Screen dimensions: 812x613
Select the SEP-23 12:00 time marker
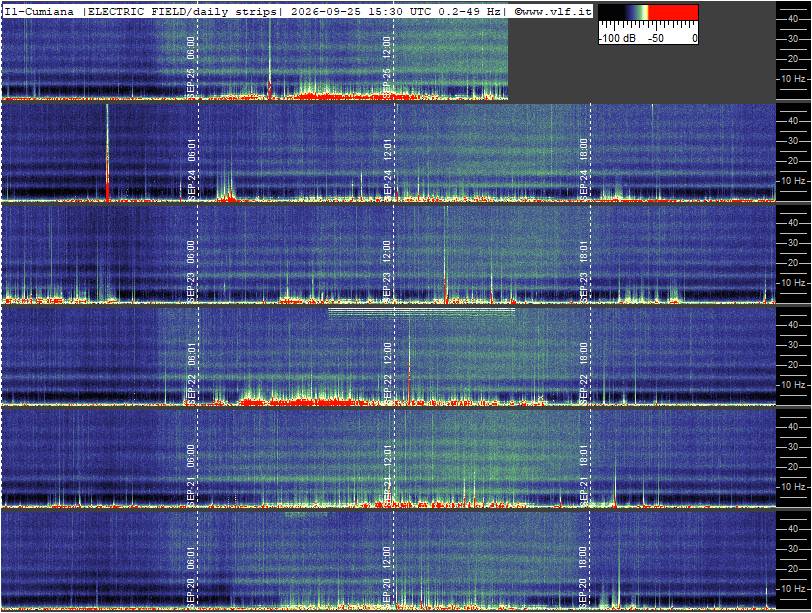387,271
